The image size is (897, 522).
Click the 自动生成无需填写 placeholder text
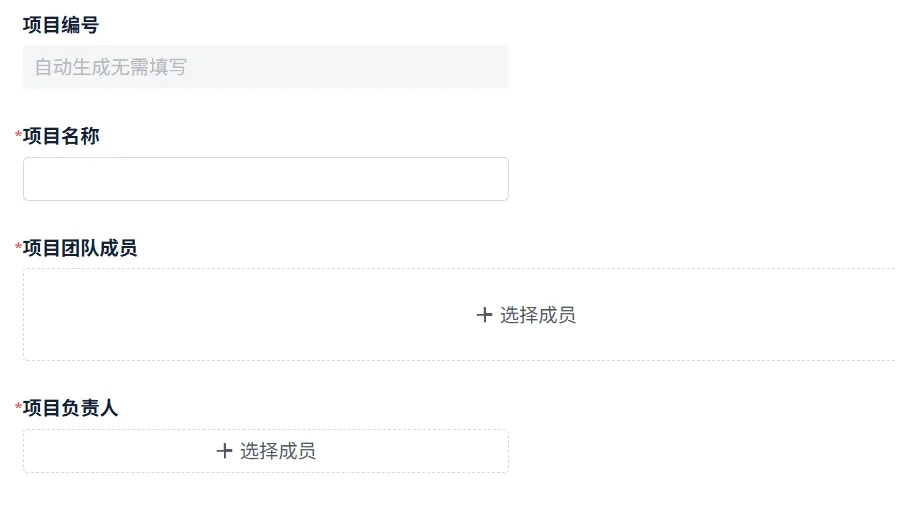(111, 68)
